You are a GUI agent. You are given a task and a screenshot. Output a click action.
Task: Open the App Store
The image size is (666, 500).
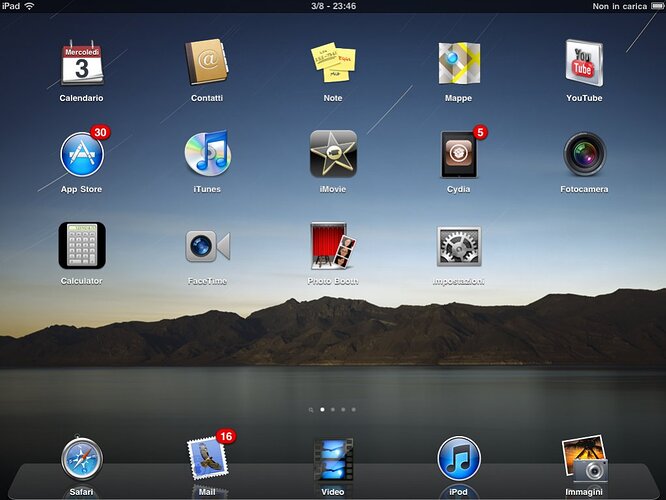click(82, 154)
